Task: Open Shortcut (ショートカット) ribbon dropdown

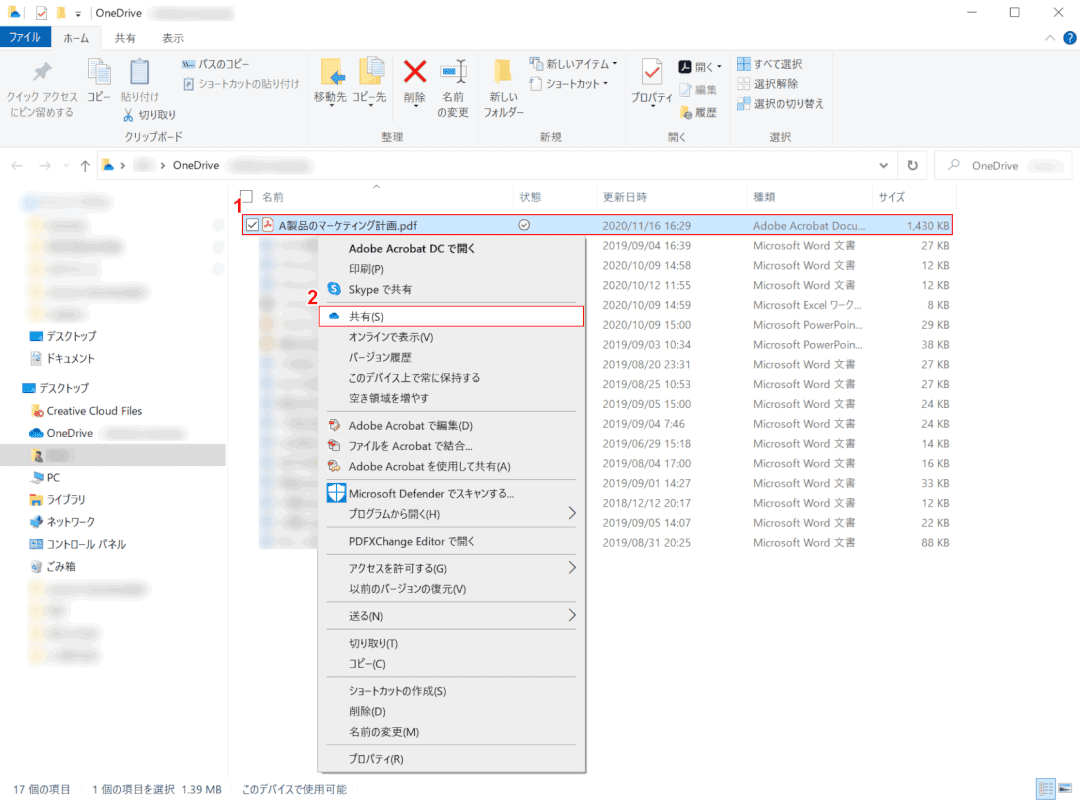Action: tap(569, 84)
